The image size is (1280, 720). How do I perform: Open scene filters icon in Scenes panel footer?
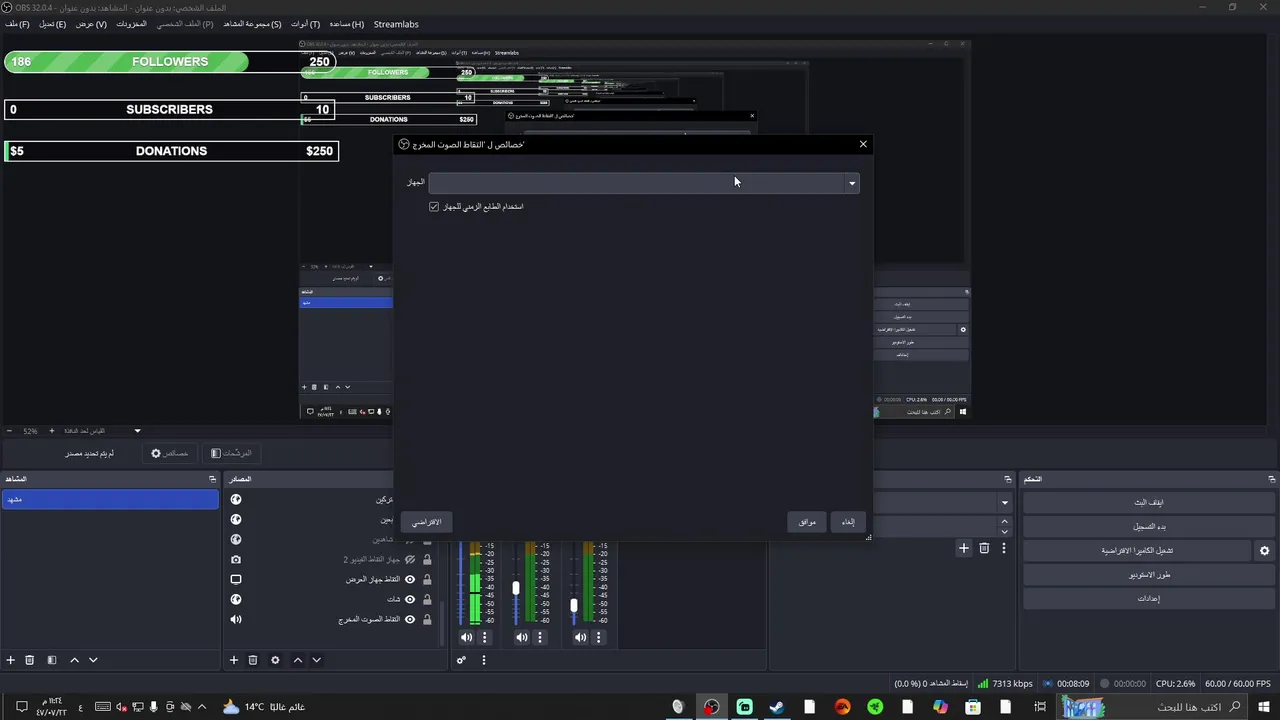(52, 660)
